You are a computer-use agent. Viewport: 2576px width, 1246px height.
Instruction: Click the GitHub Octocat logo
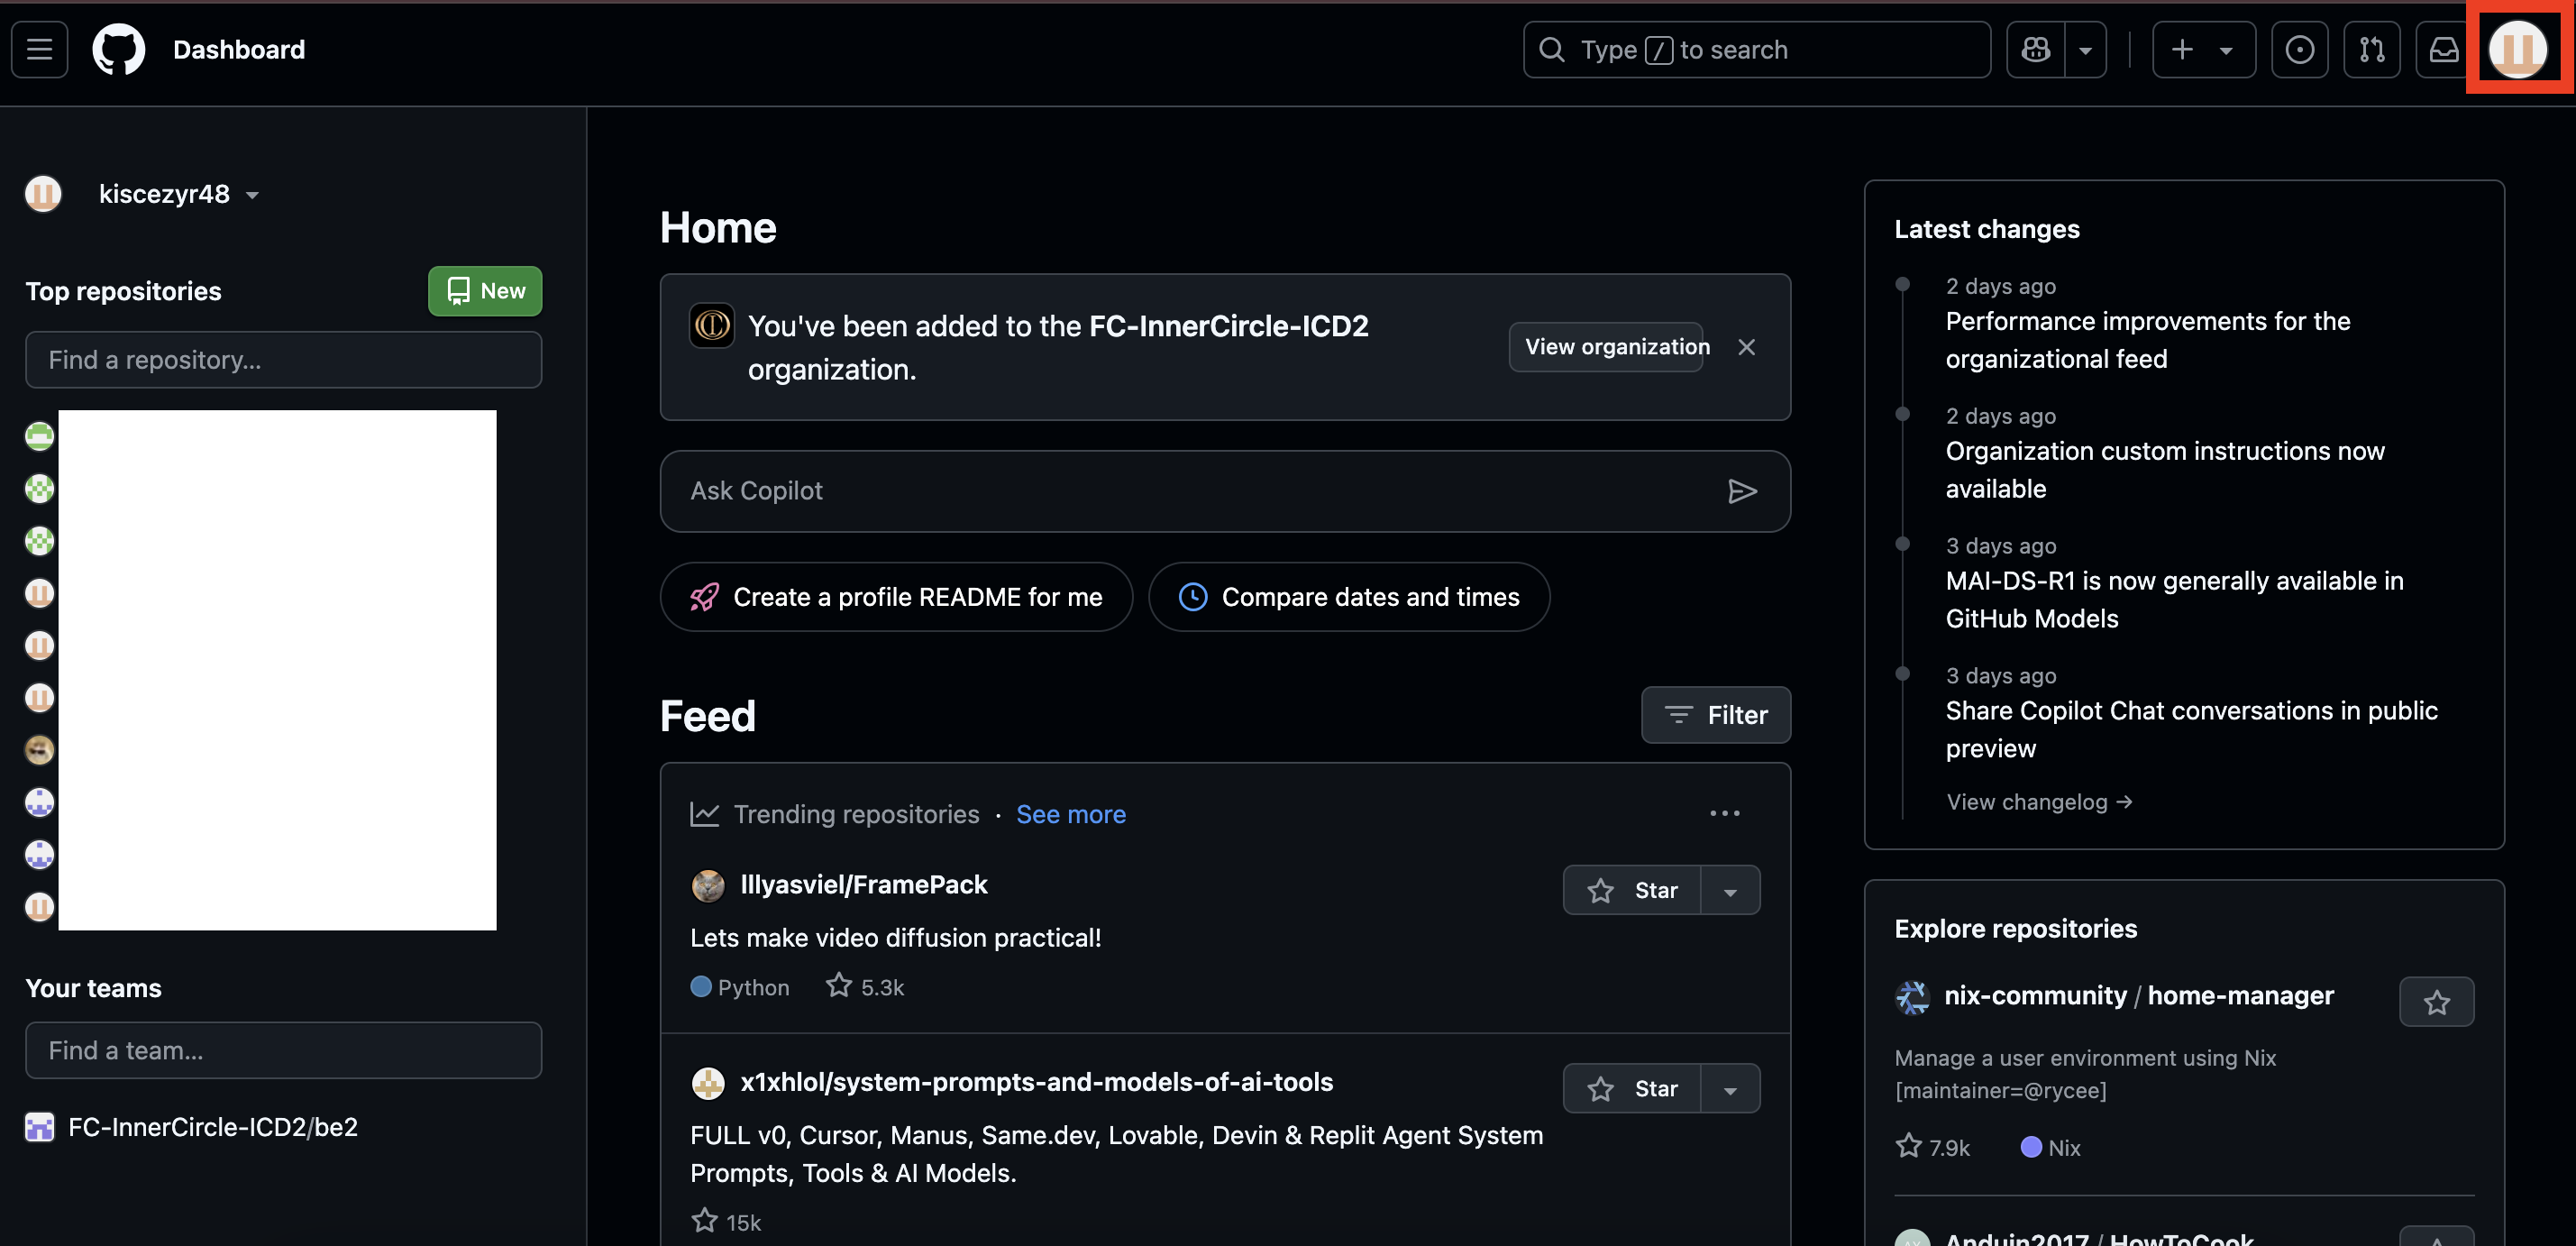tap(119, 49)
